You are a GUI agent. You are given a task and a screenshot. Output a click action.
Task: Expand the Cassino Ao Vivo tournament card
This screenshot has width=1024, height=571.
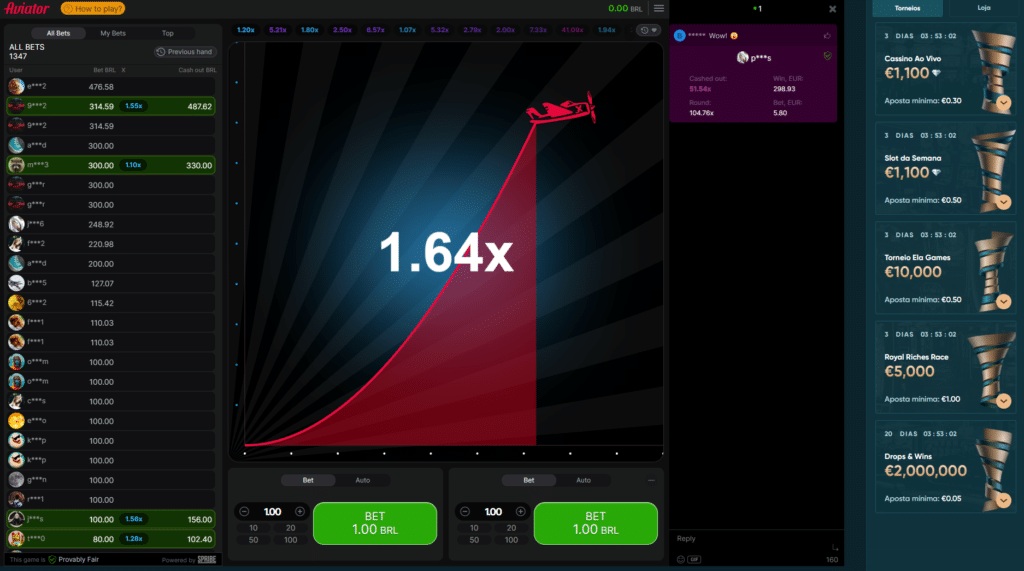pos(1004,103)
